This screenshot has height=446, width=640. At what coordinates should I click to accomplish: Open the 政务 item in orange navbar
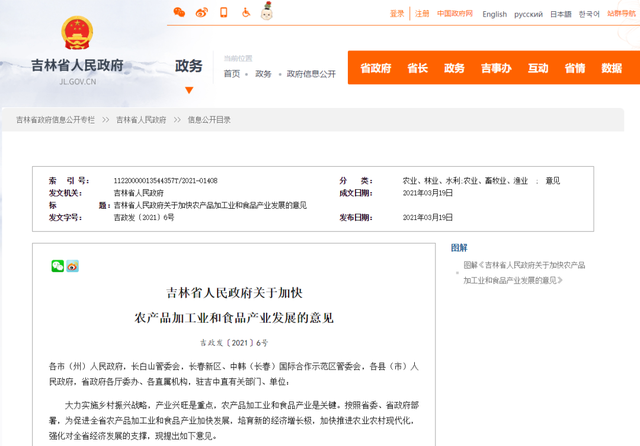454,68
